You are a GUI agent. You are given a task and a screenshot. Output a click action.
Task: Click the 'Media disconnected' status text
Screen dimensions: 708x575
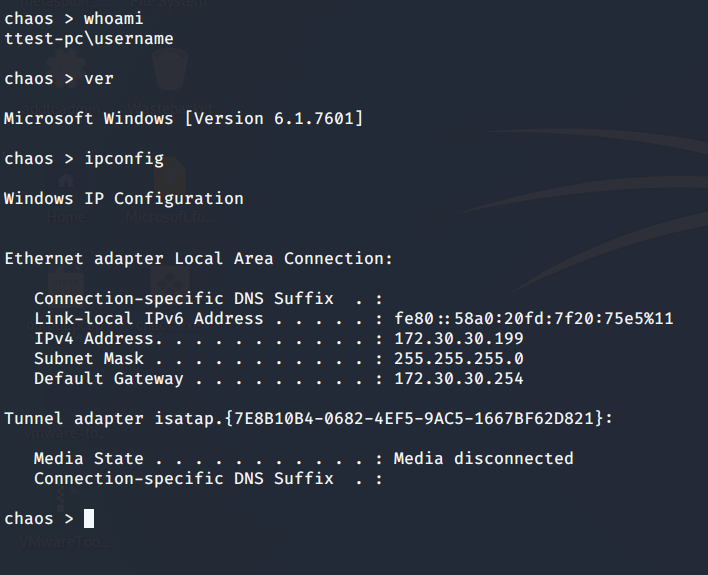tap(483, 459)
